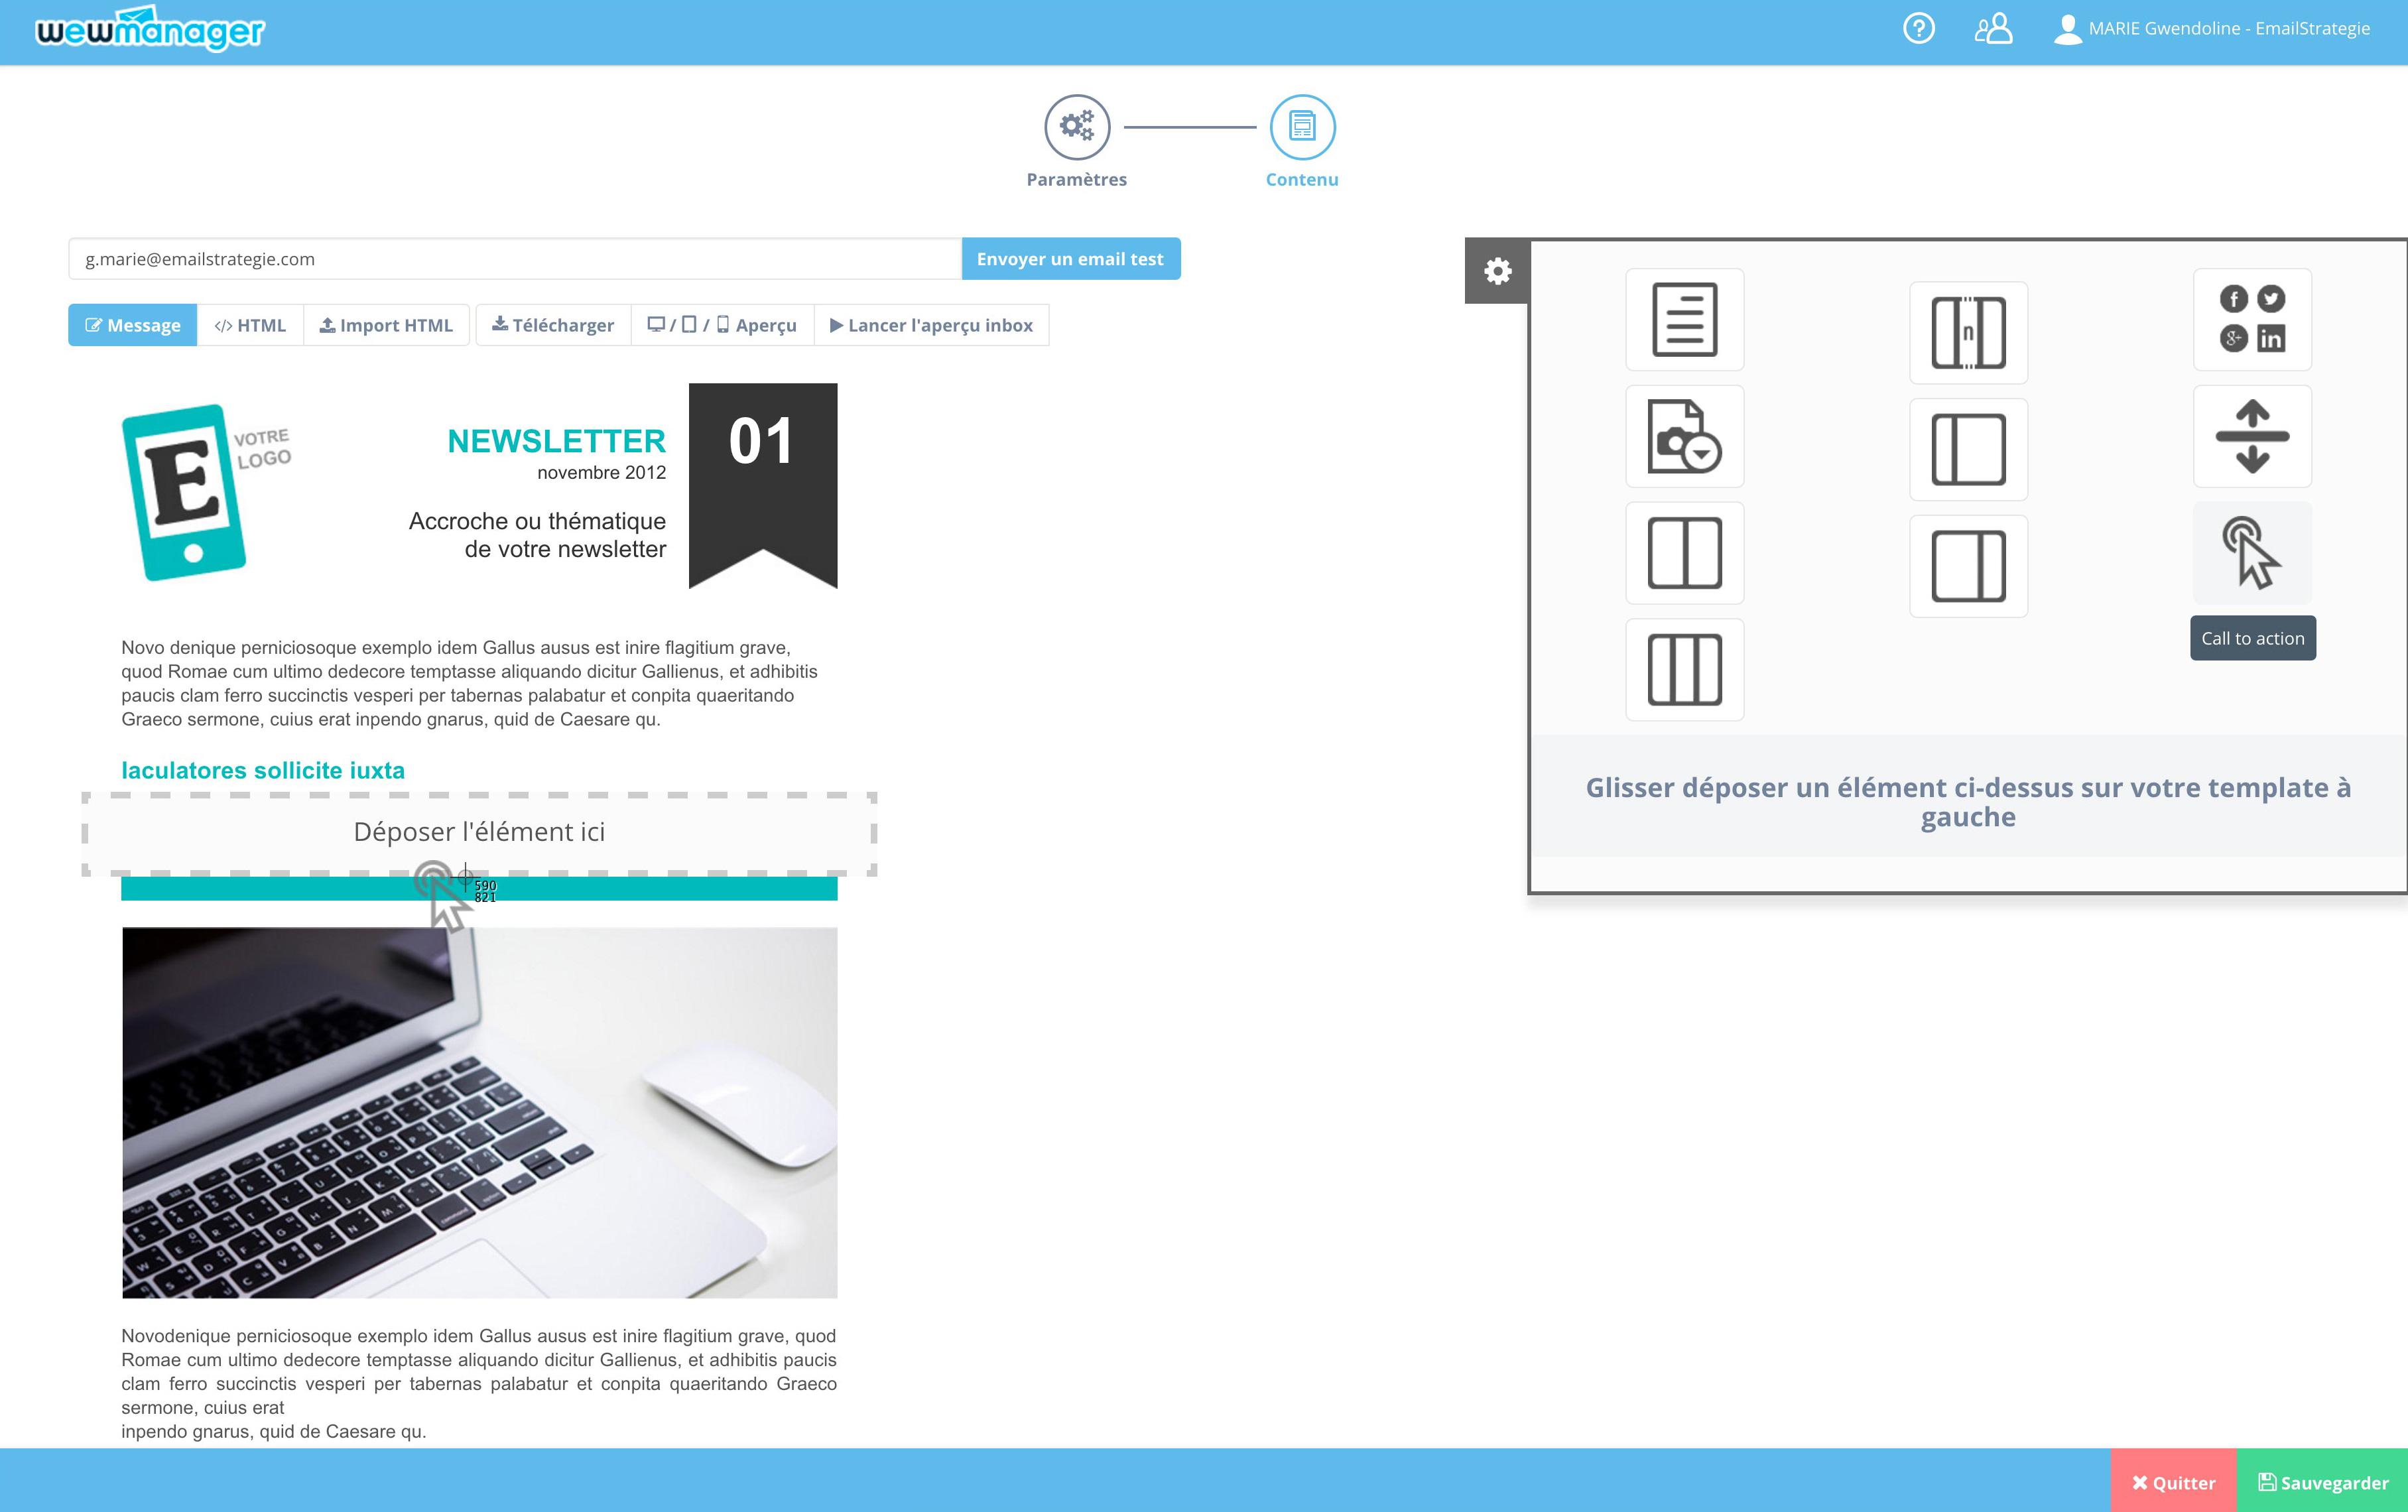Click the Quitter button

pyautogui.click(x=2164, y=1479)
